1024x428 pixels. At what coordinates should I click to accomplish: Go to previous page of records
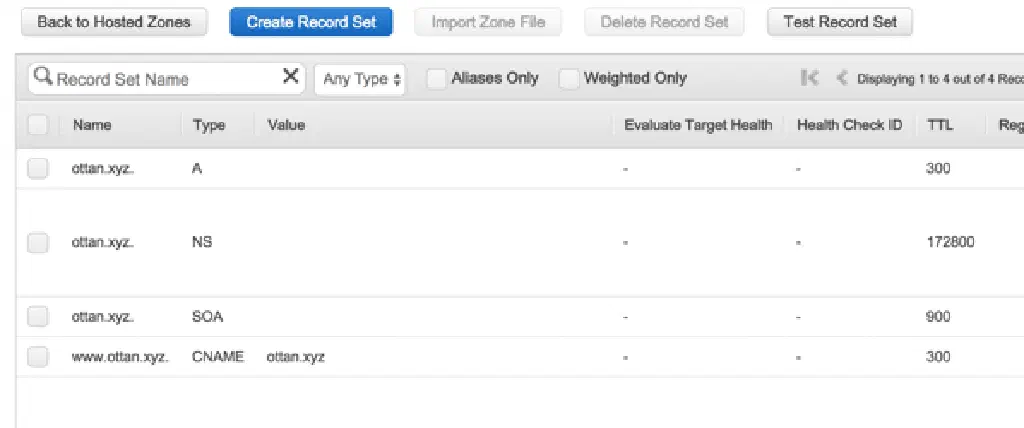(841, 78)
